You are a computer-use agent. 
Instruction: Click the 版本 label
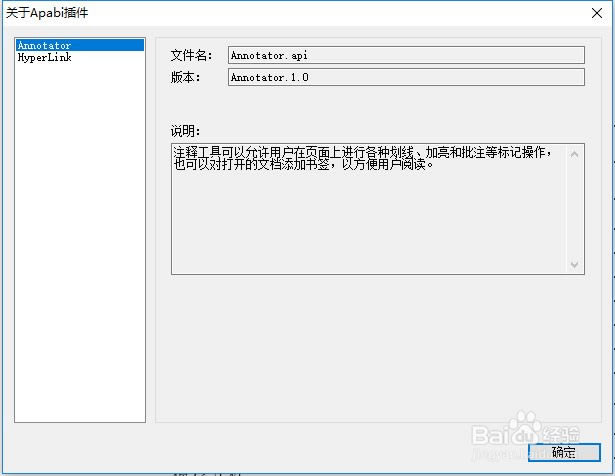tap(186, 77)
